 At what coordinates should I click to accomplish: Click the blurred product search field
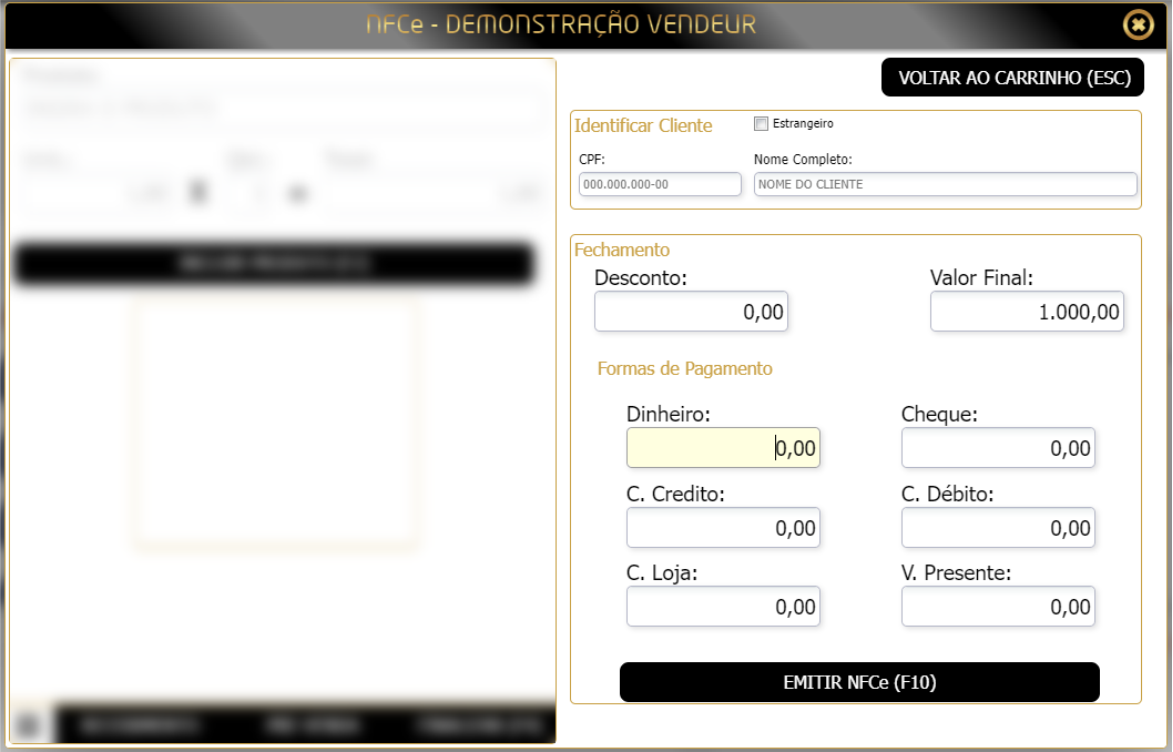coord(281,109)
